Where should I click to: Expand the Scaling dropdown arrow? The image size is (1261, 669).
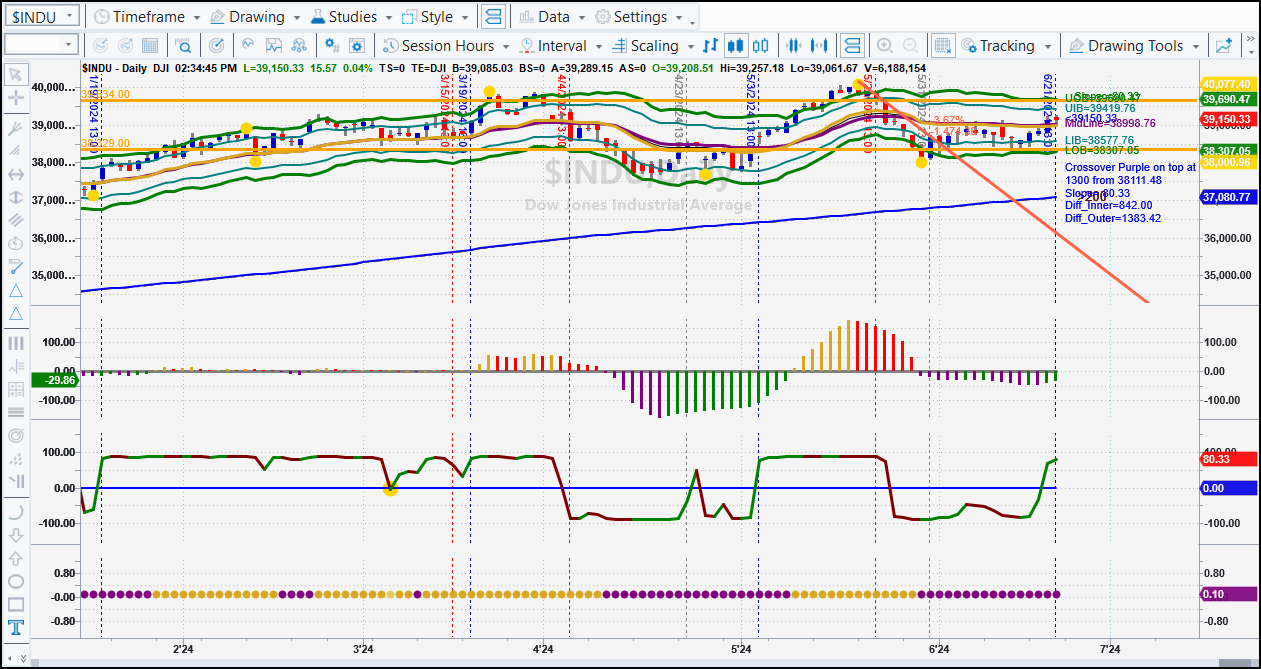tap(690, 46)
